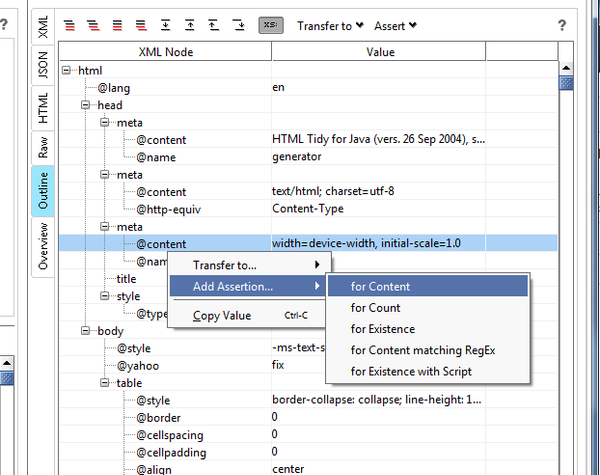Toggle the gray XS button in toolbar
The height and width of the screenshot is (475, 600).
270,26
